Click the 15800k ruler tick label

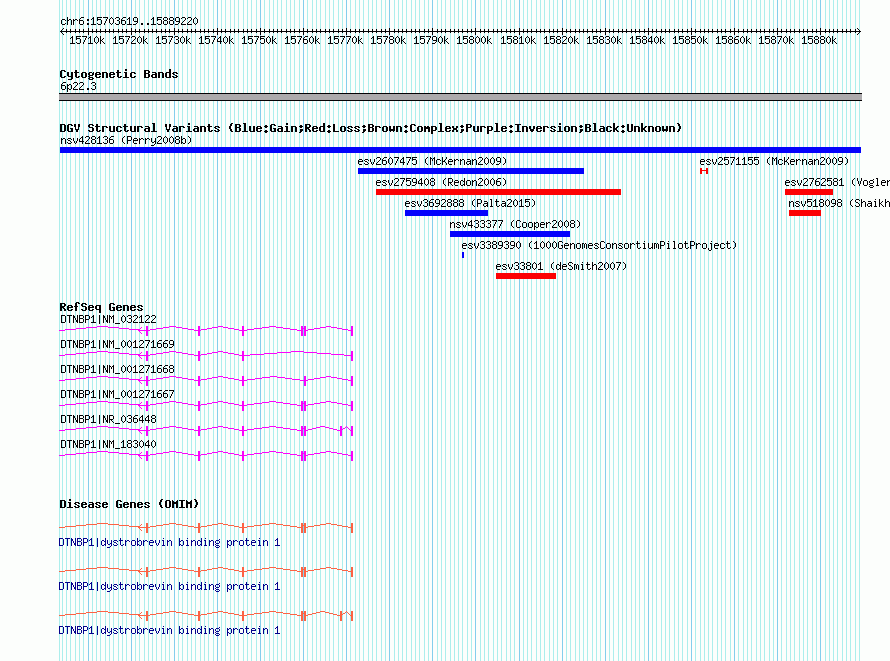click(x=474, y=40)
